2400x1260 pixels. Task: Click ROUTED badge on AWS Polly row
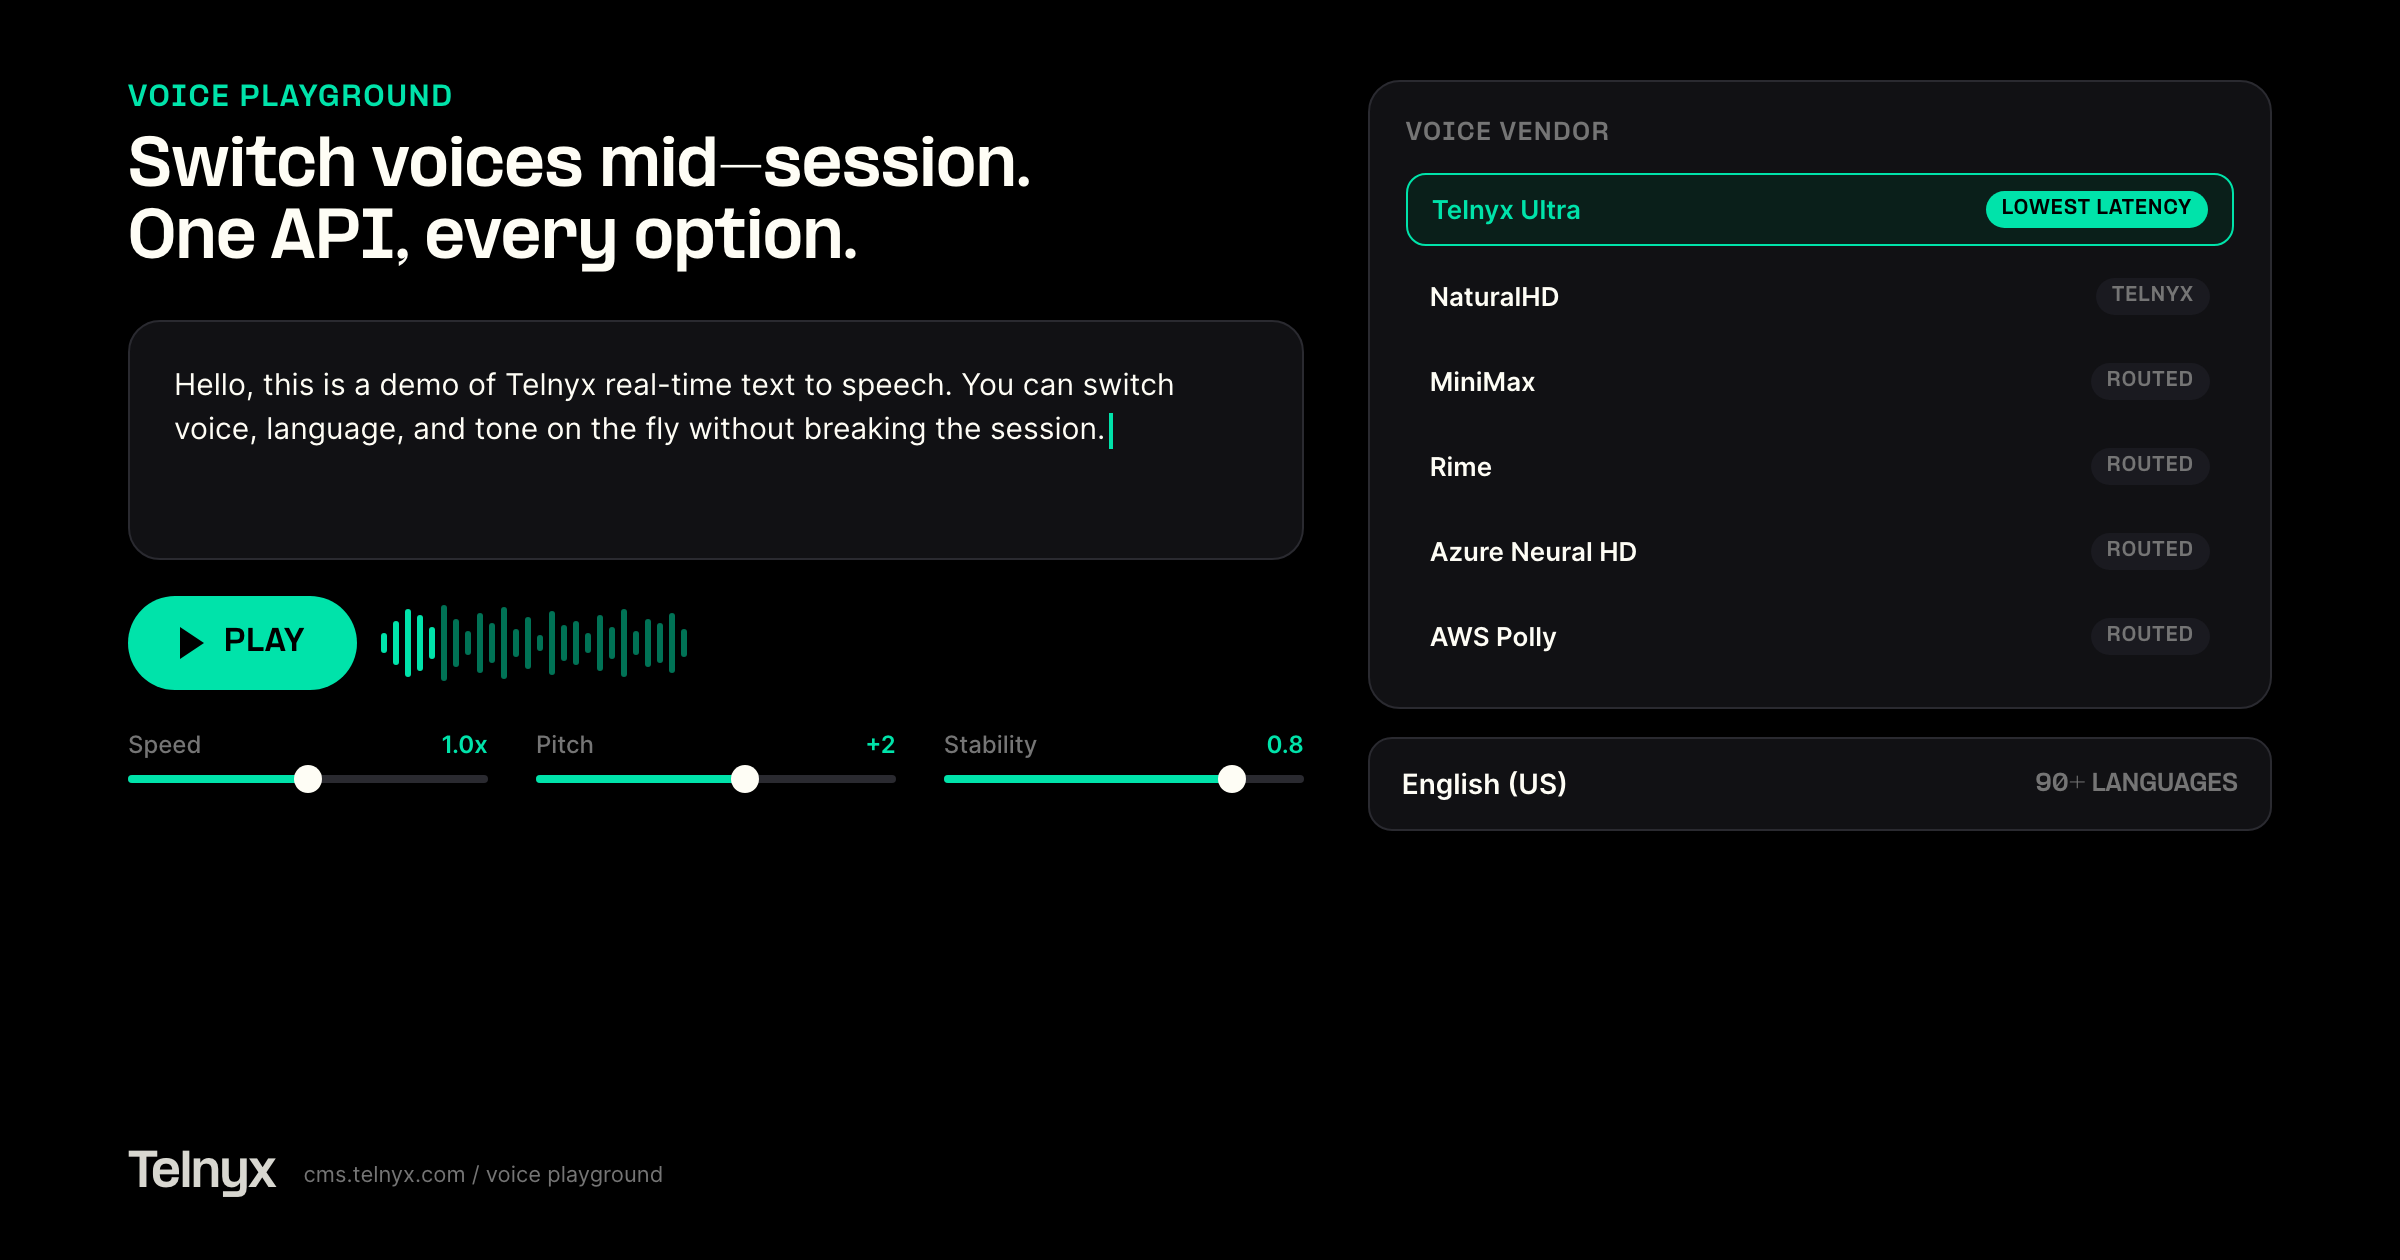[2150, 635]
